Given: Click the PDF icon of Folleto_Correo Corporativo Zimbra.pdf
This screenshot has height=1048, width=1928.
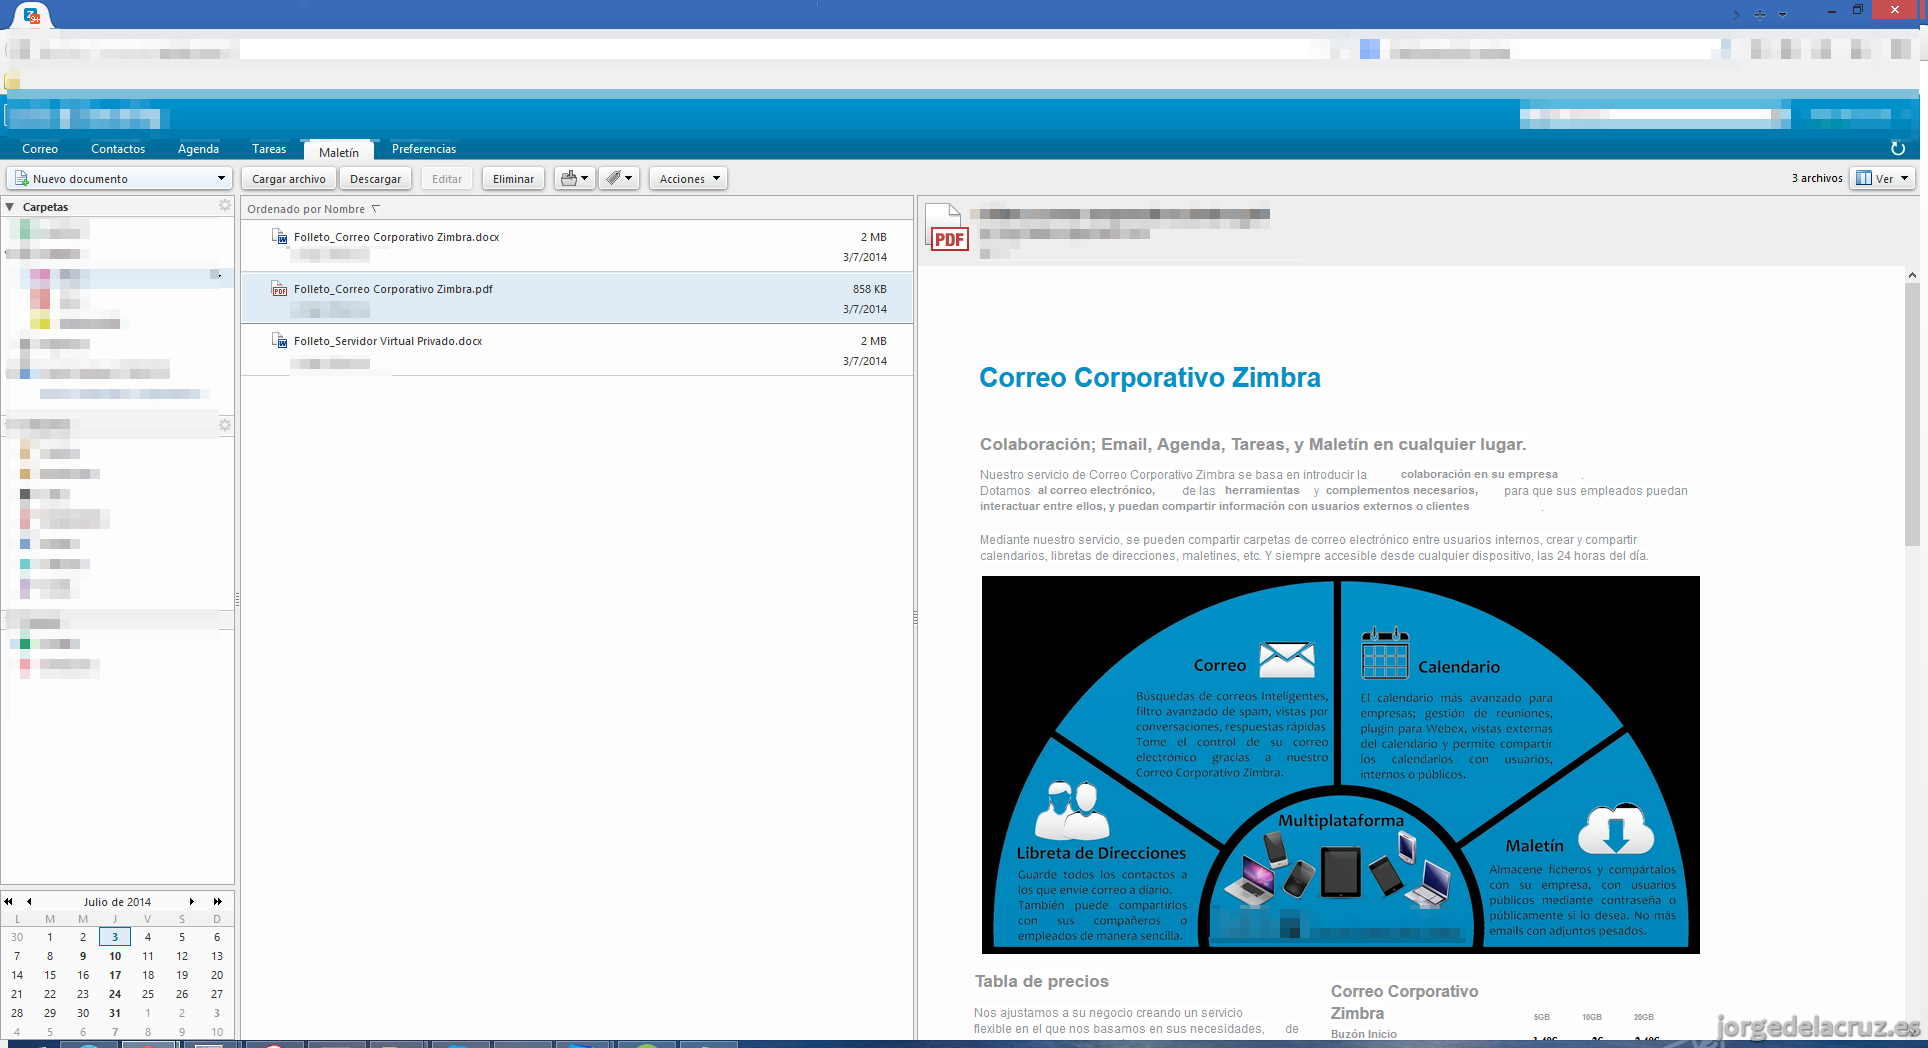Looking at the screenshot, I should tap(280, 289).
